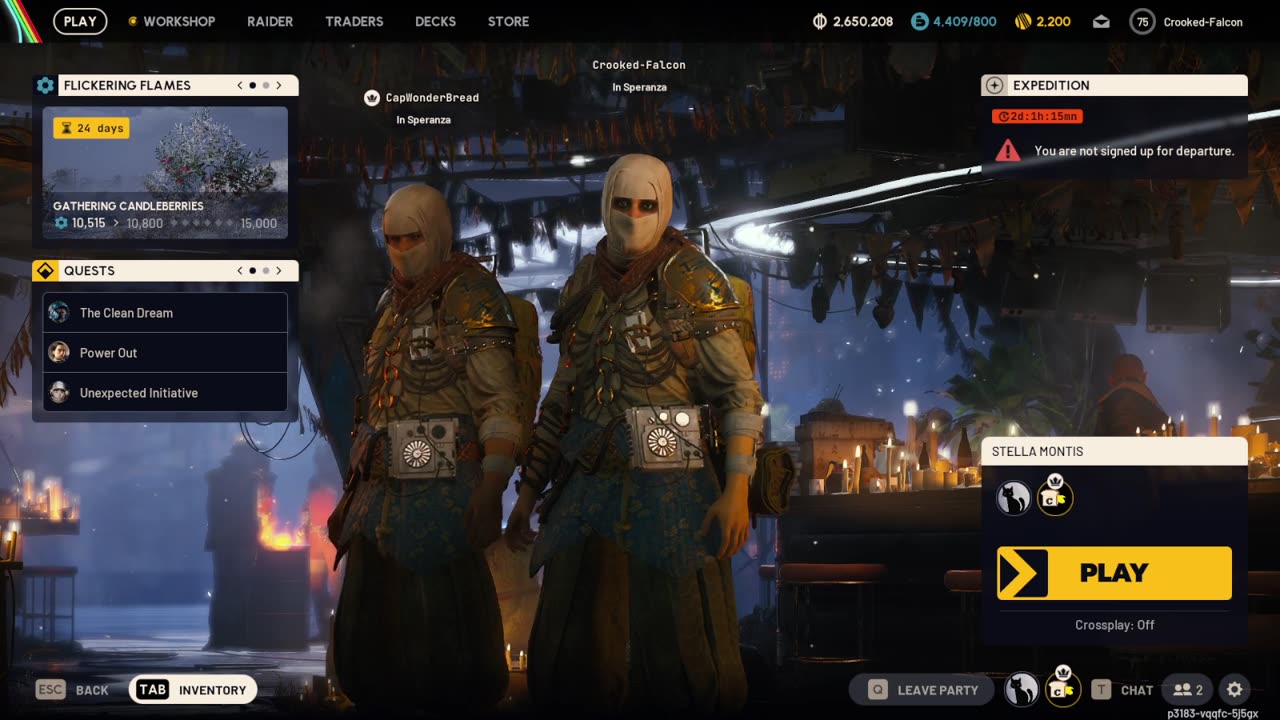
Task: Click the red warning triangle icon
Action: [x=1008, y=150]
